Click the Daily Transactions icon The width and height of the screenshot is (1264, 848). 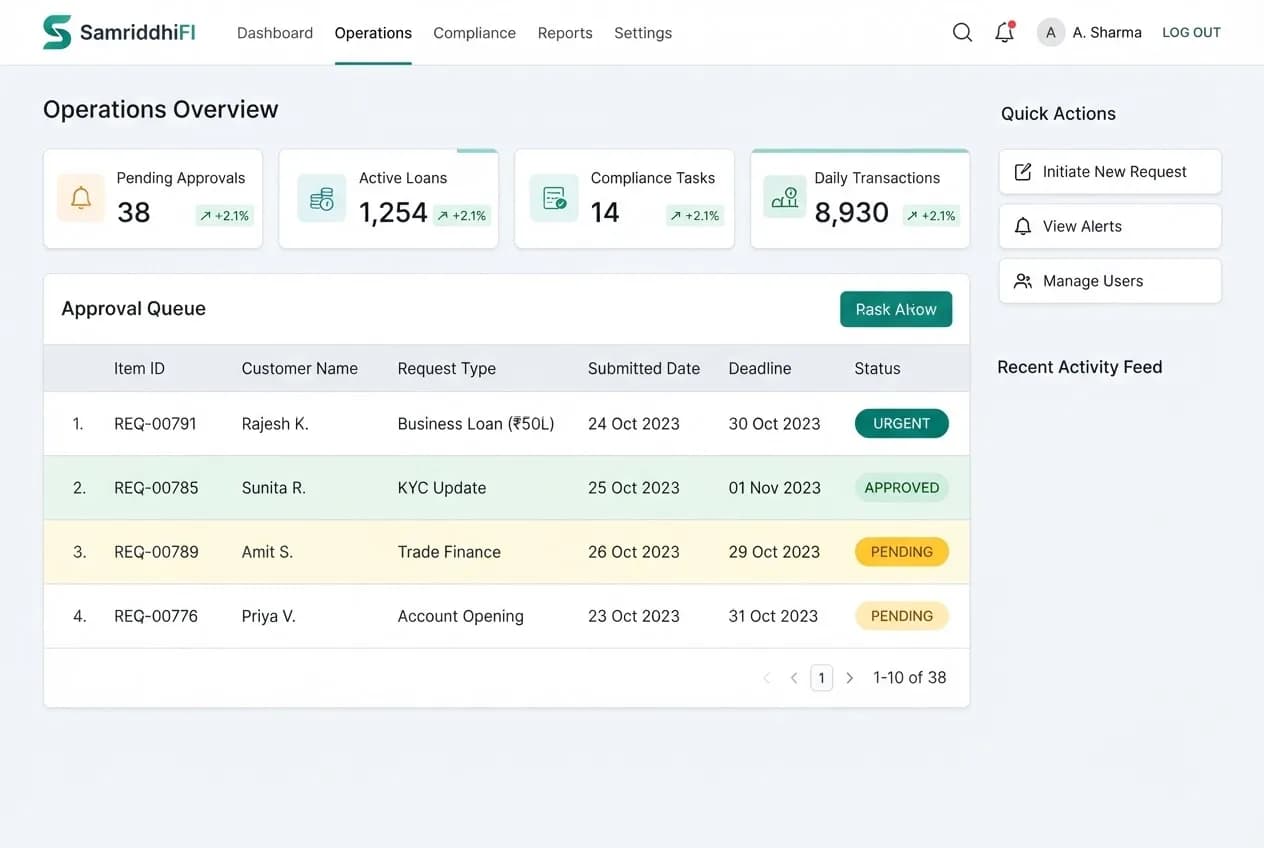click(x=785, y=198)
